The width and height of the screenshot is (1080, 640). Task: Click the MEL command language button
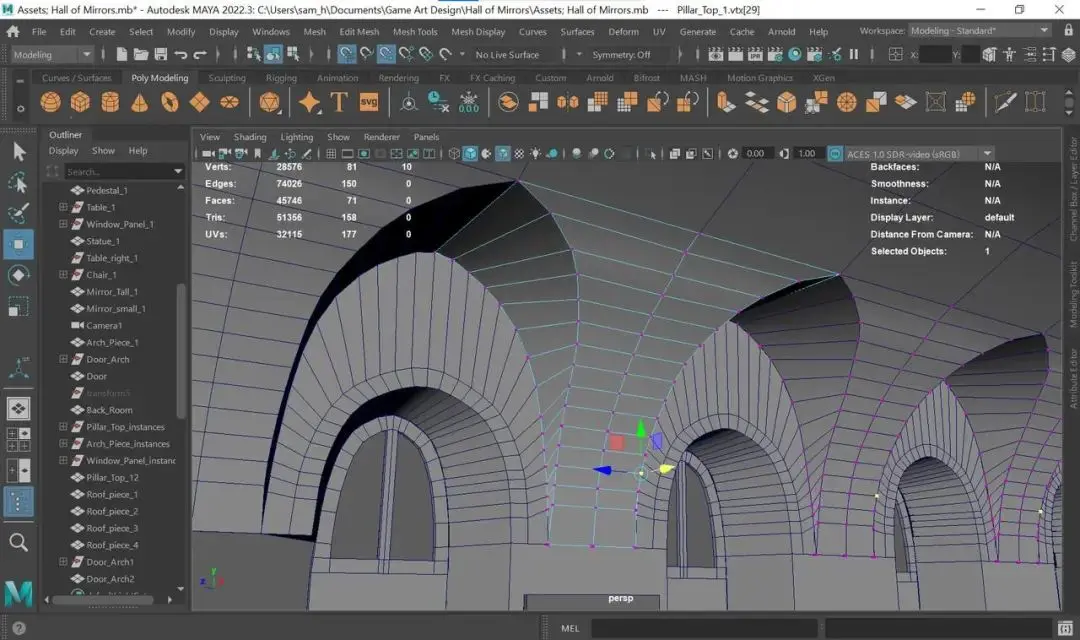point(570,628)
